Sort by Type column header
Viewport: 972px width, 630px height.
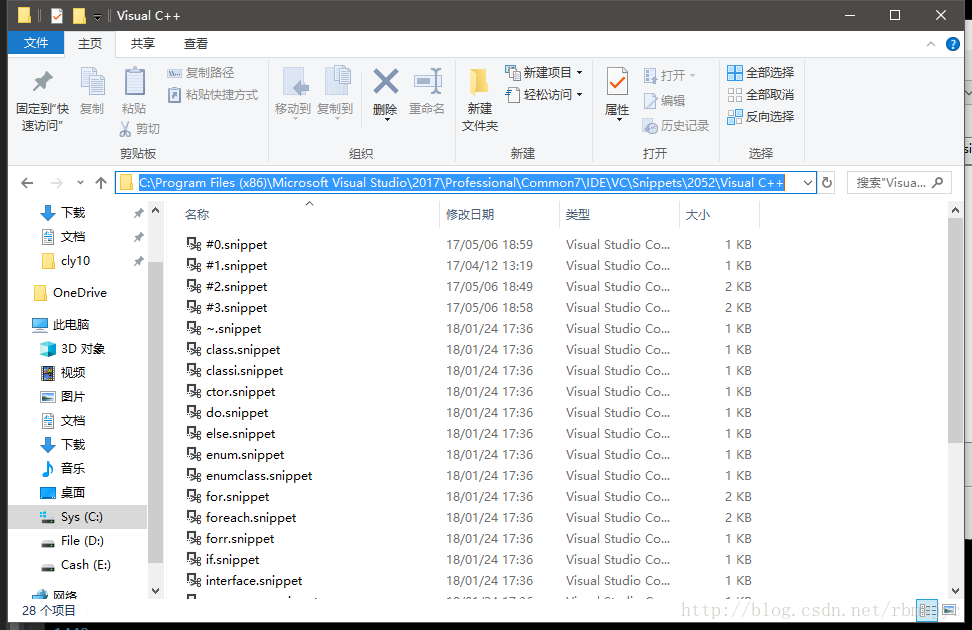click(578, 215)
